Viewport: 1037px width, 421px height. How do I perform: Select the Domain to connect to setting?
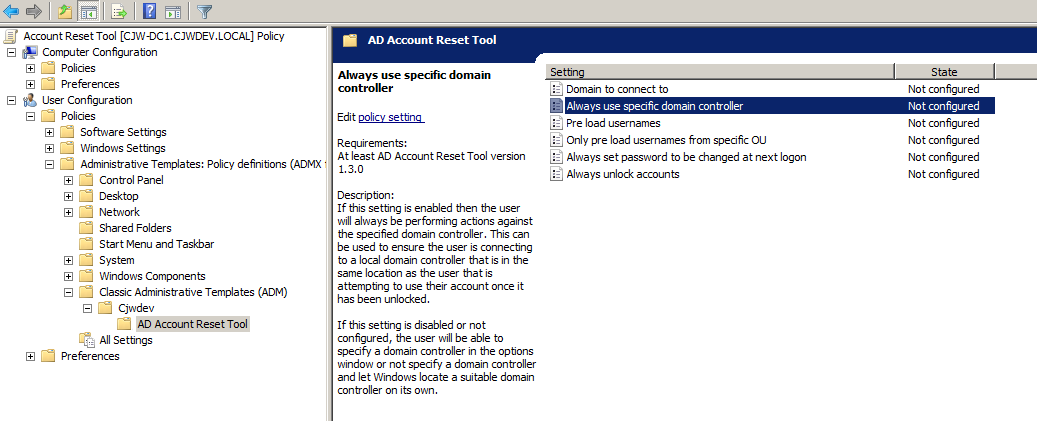pyautogui.click(x=617, y=89)
